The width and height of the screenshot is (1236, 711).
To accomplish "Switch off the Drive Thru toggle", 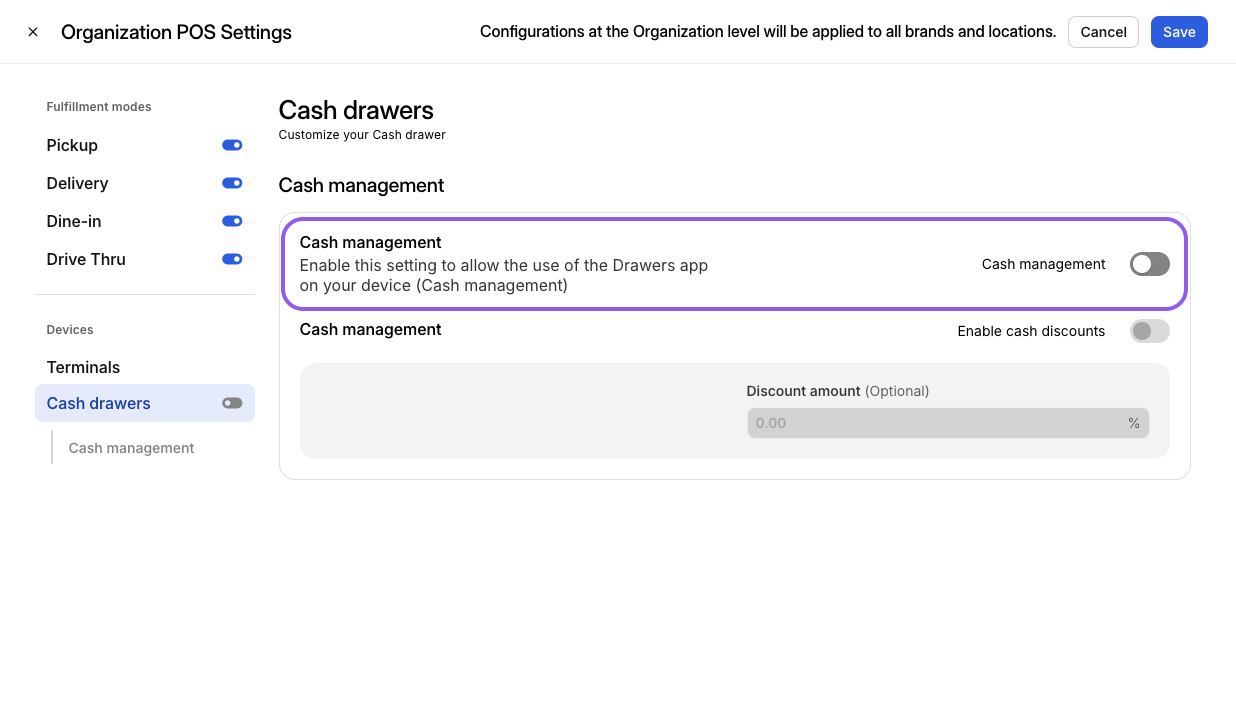I will 232,259.
